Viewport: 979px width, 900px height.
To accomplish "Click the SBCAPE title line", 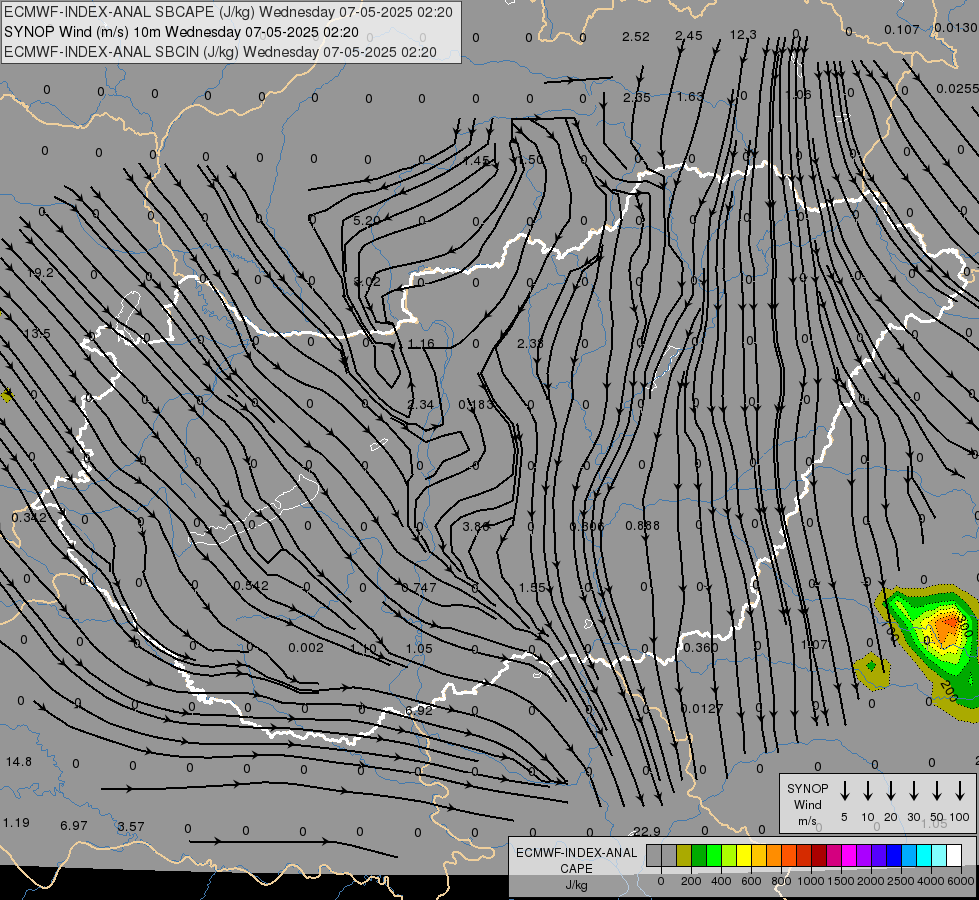I will (228, 12).
